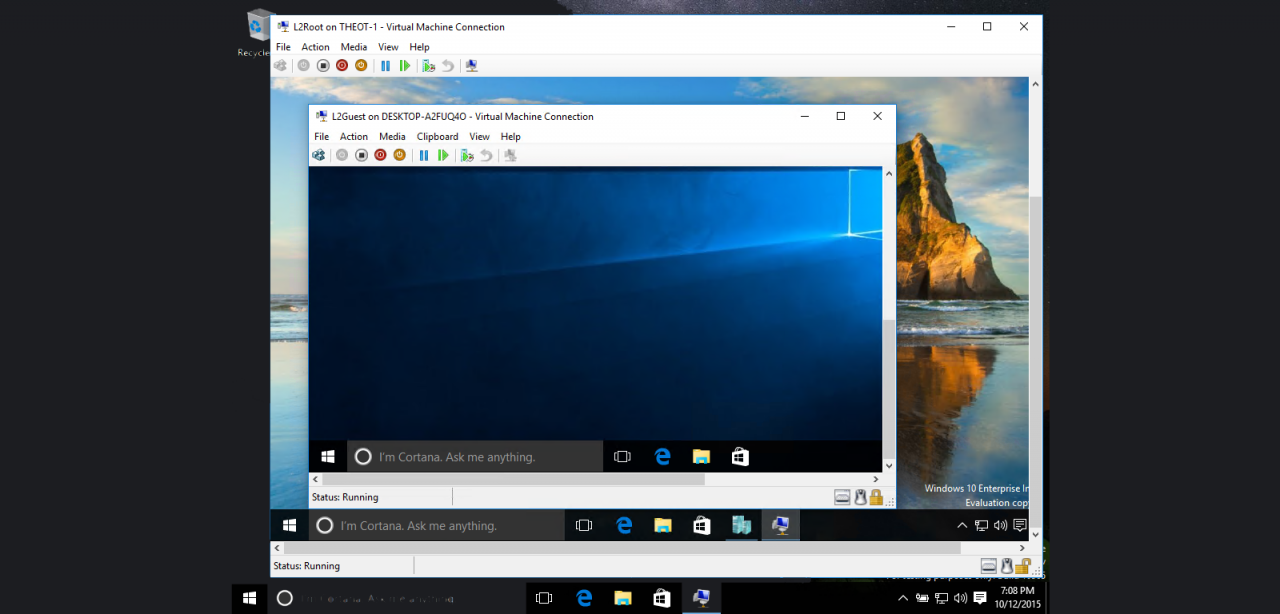Image resolution: width=1280 pixels, height=614 pixels.
Task: Toggle enhanced session in the L2Root toolbar
Action: click(472, 66)
